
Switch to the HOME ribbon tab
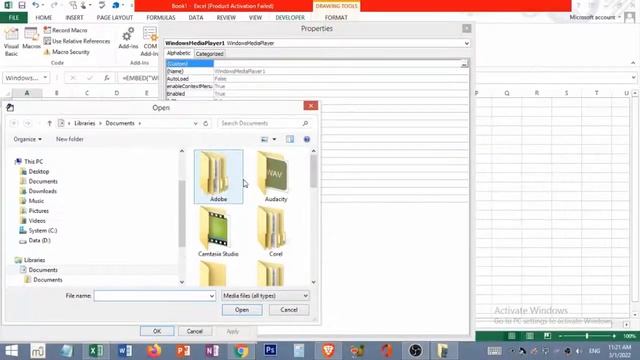coord(44,18)
